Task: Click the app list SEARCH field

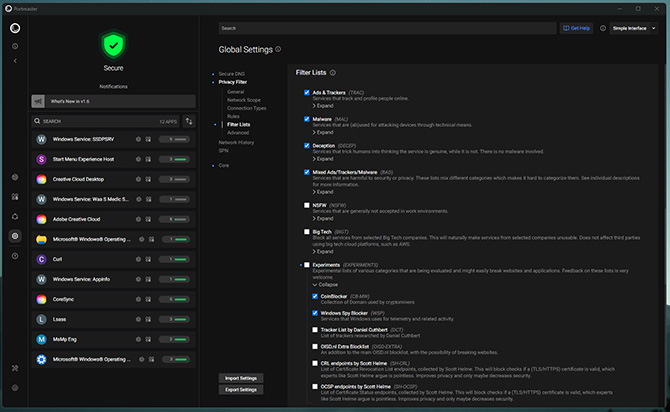Action: coord(106,121)
